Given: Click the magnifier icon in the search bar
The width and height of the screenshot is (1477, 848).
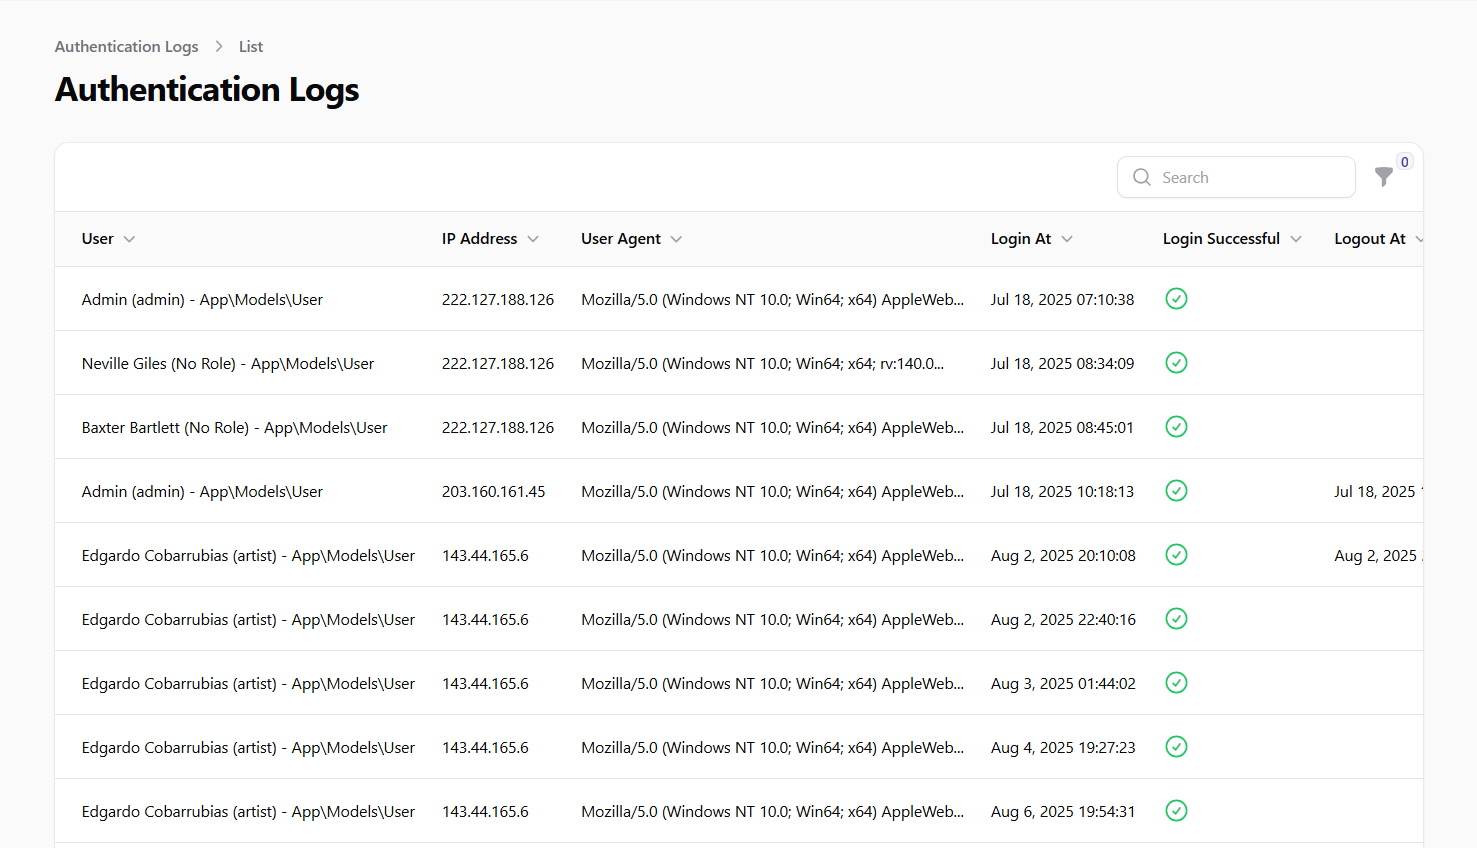Looking at the screenshot, I should coord(1141,177).
